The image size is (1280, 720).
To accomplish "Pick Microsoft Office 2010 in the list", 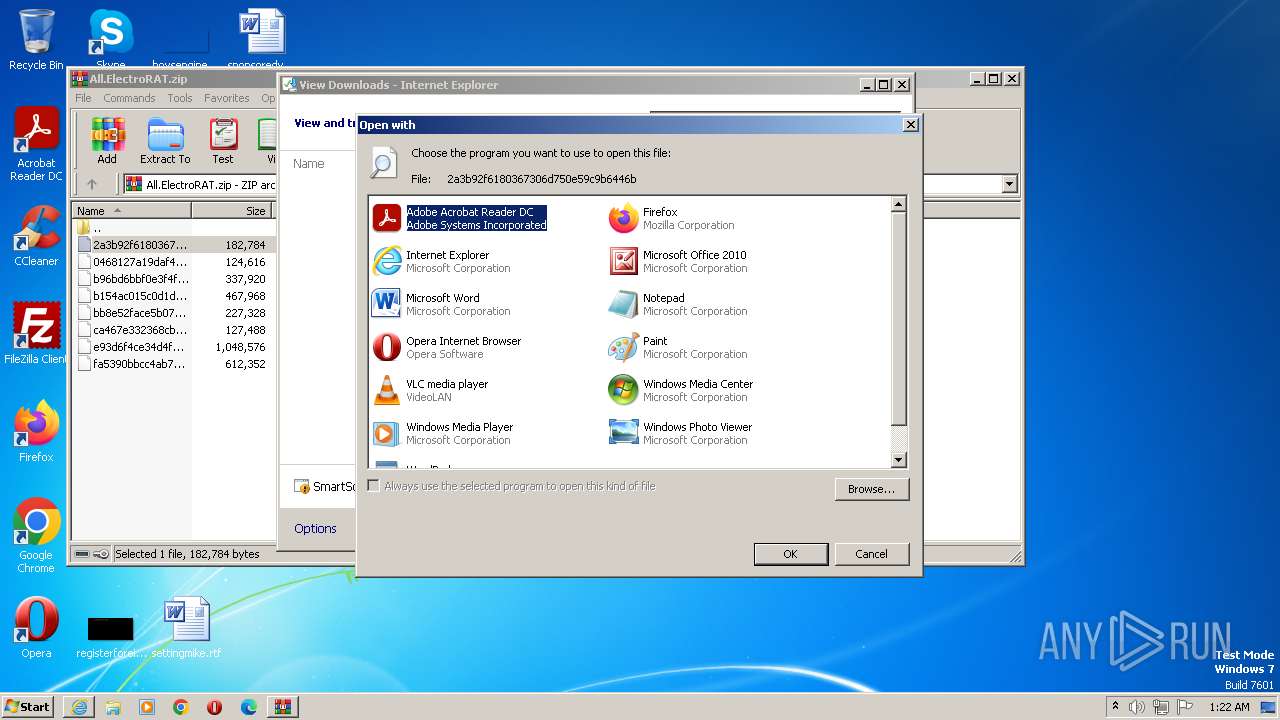I will tap(678, 261).
